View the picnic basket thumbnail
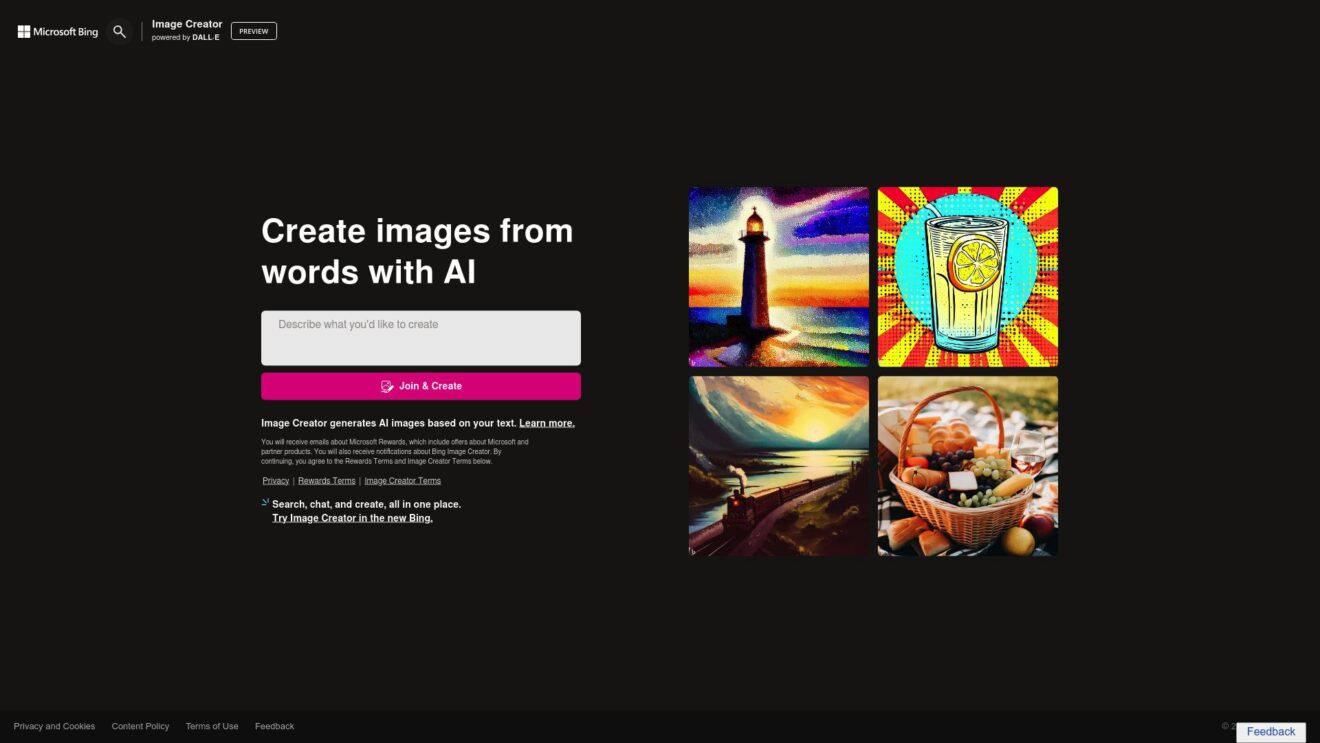The width and height of the screenshot is (1320, 743). point(967,465)
